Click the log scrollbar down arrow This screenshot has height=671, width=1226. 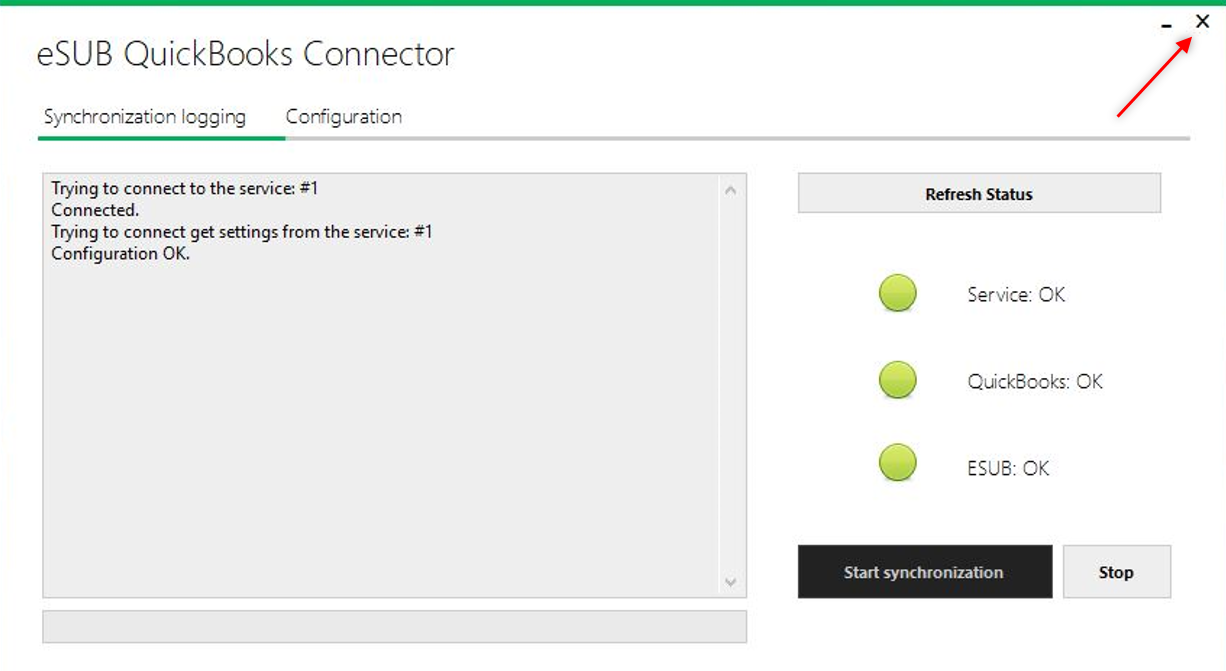[730, 582]
